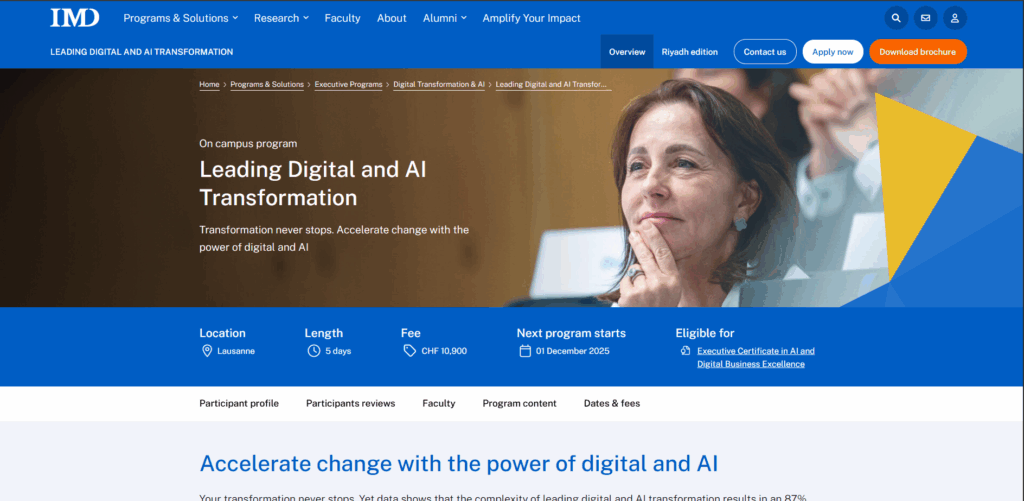Click the calendar icon by 01 December
This screenshot has height=501, width=1024.
[525, 351]
